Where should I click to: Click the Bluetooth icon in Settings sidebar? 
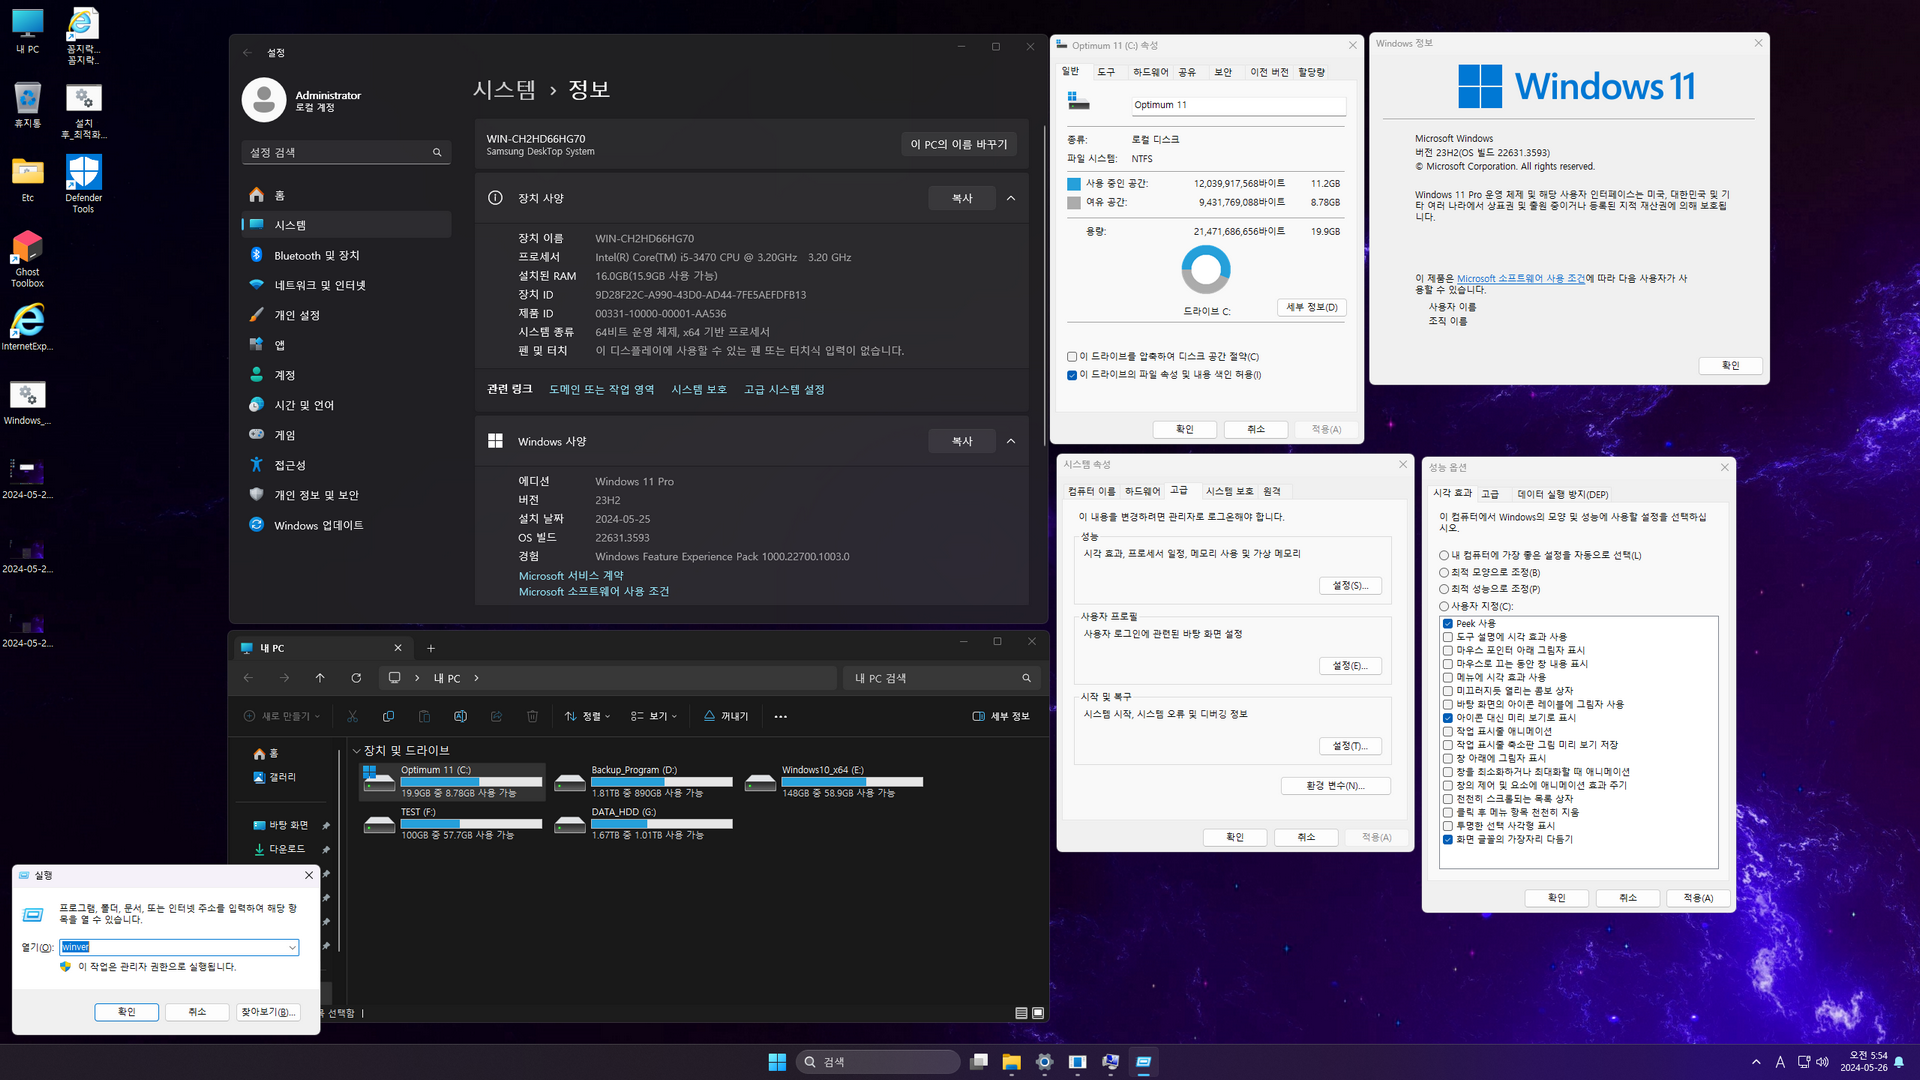pos(257,255)
